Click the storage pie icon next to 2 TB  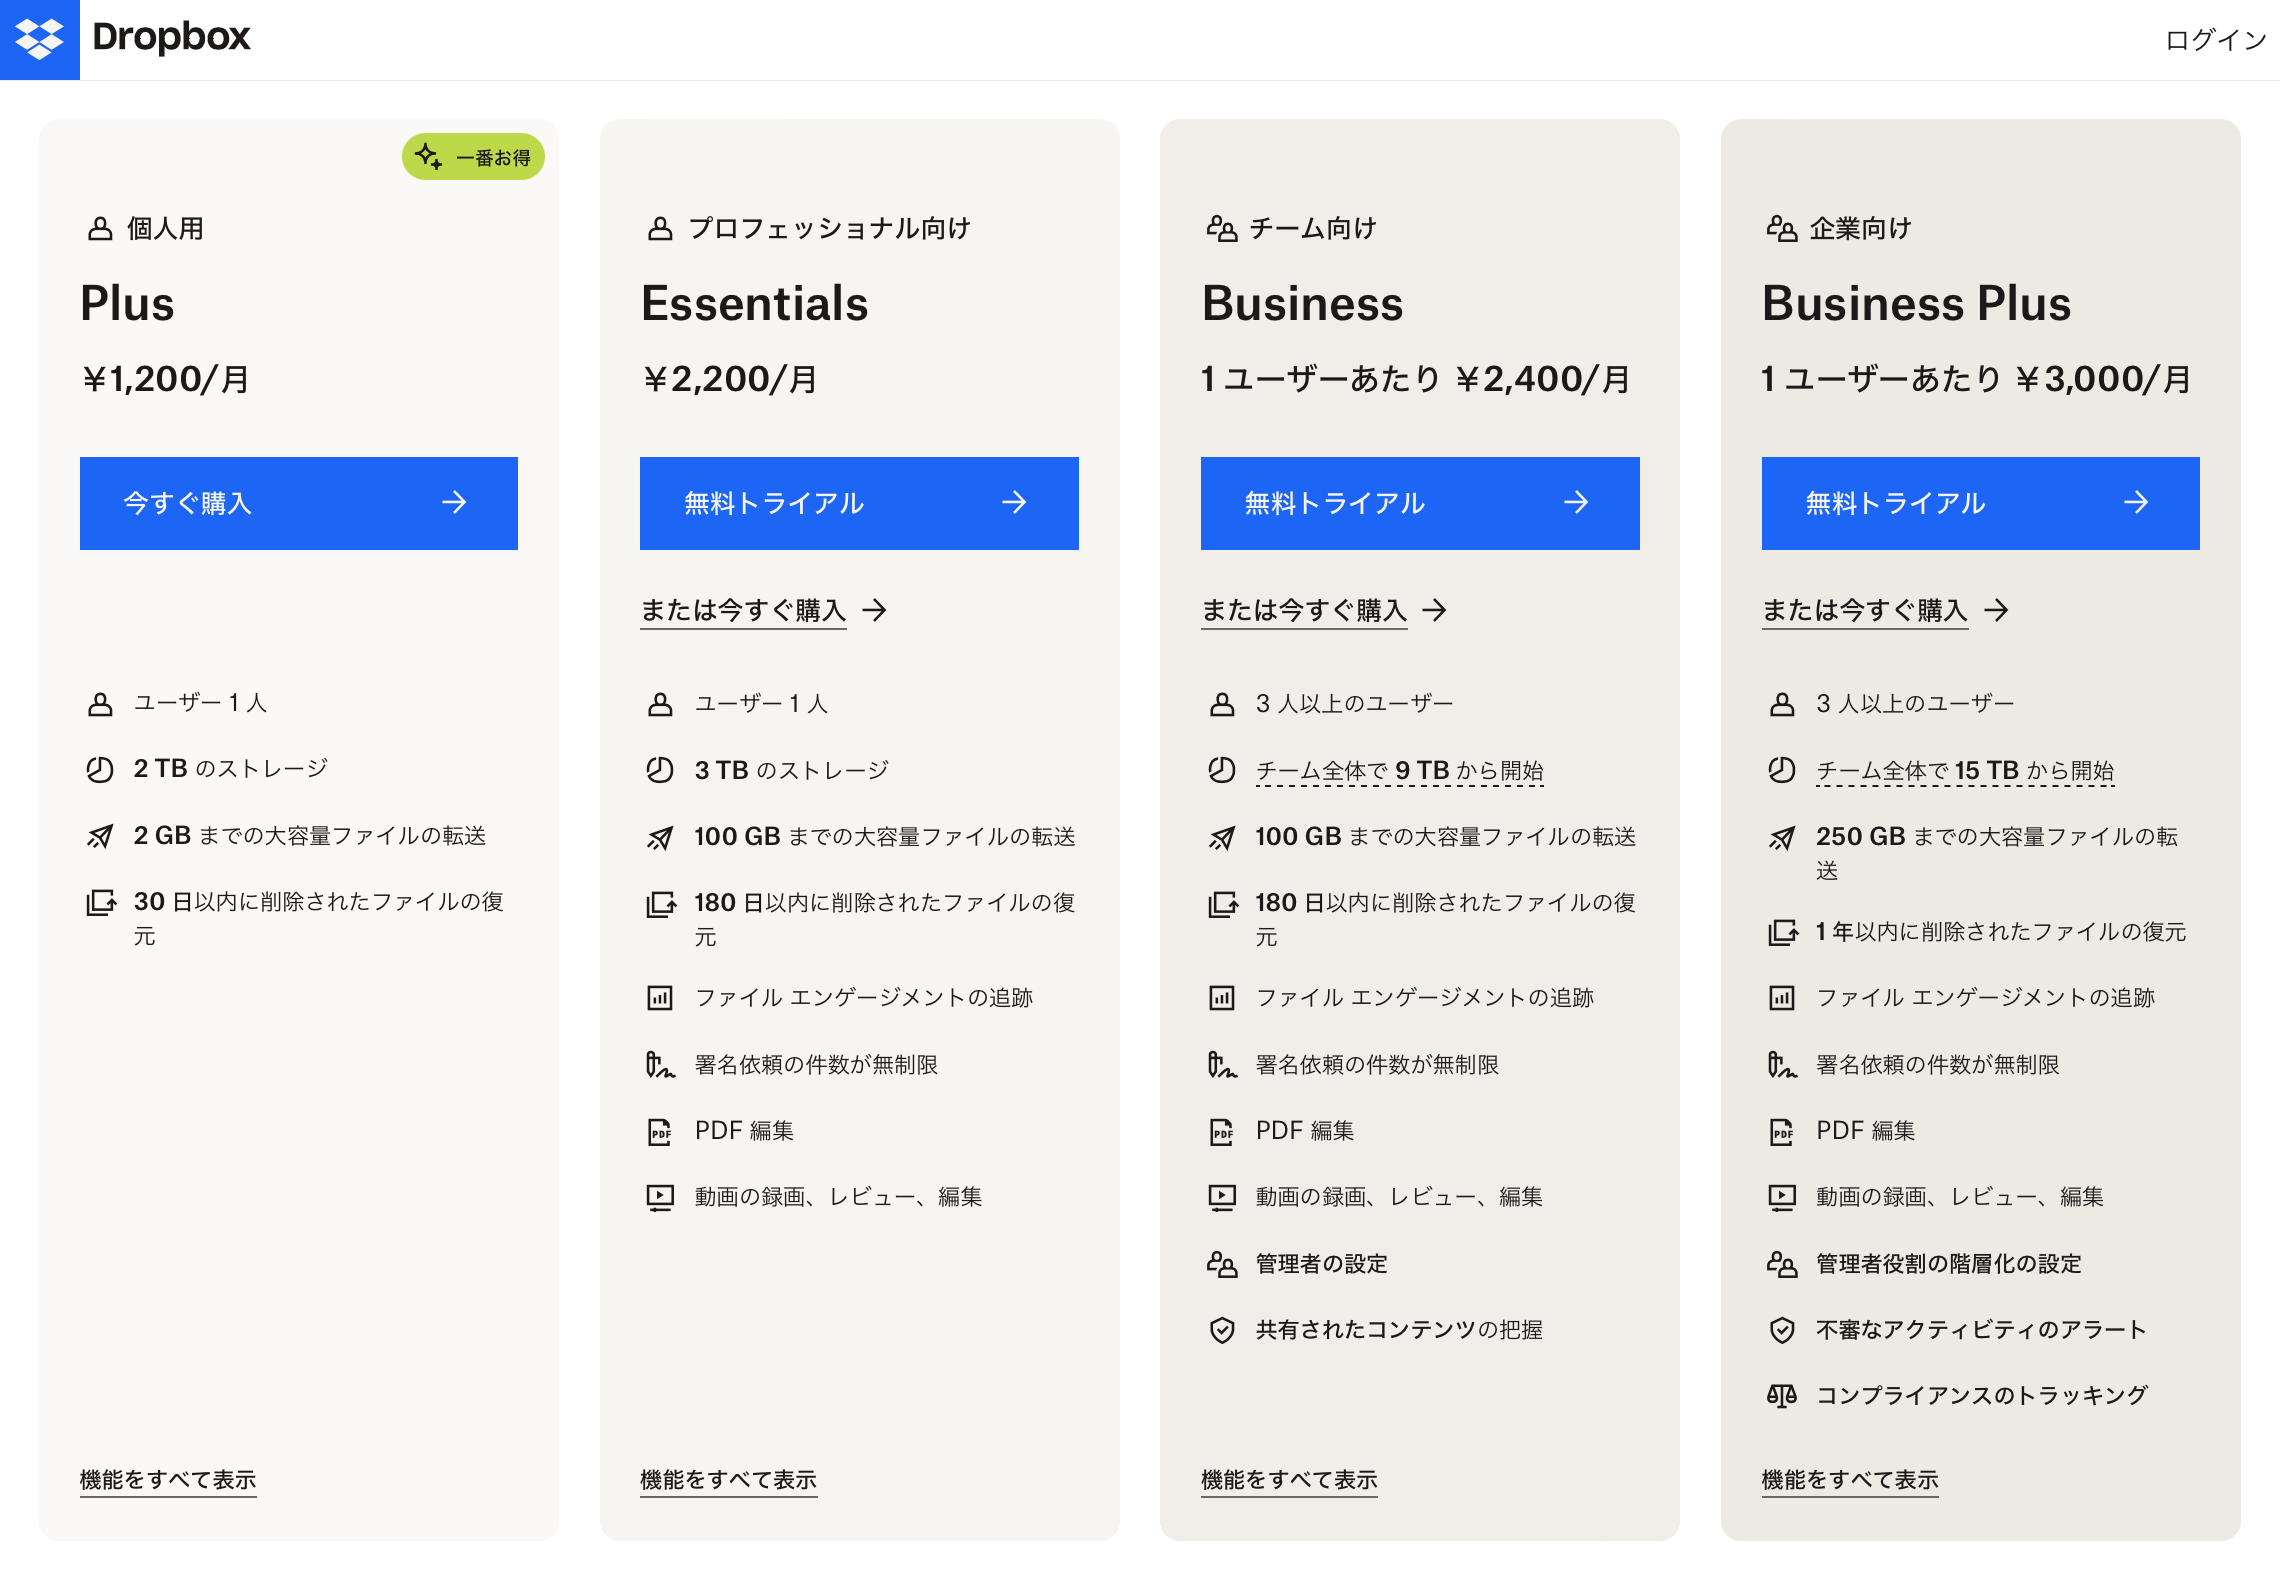(x=100, y=769)
